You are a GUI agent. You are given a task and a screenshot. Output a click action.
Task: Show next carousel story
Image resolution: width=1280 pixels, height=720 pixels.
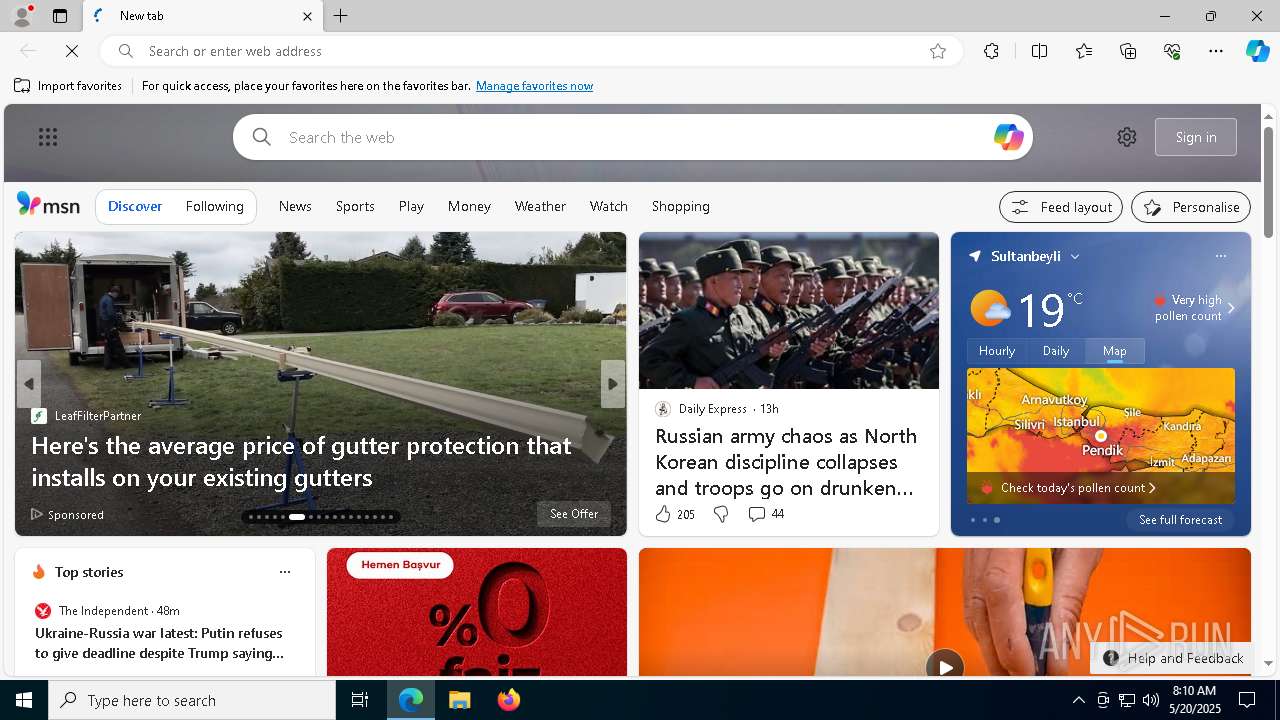coord(613,384)
